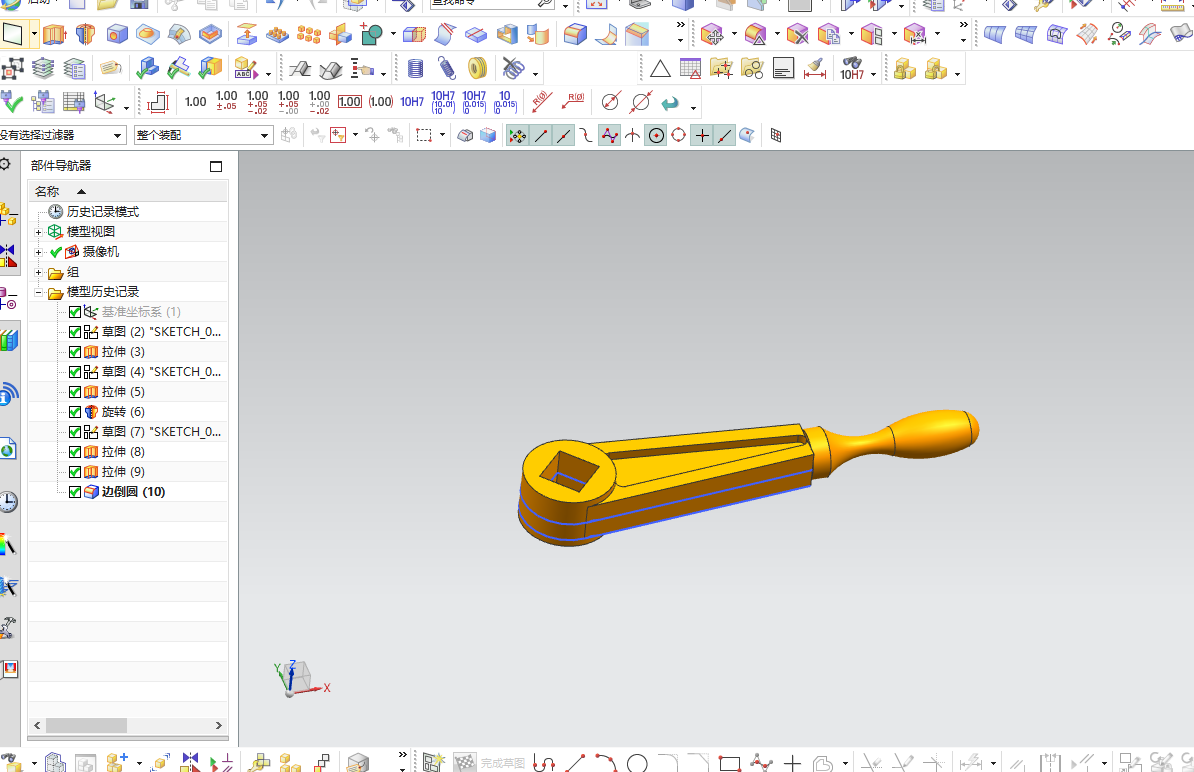1194x772 pixels.
Task: Uncheck the 旋转 (6) feature checkbox
Action: 75,412
